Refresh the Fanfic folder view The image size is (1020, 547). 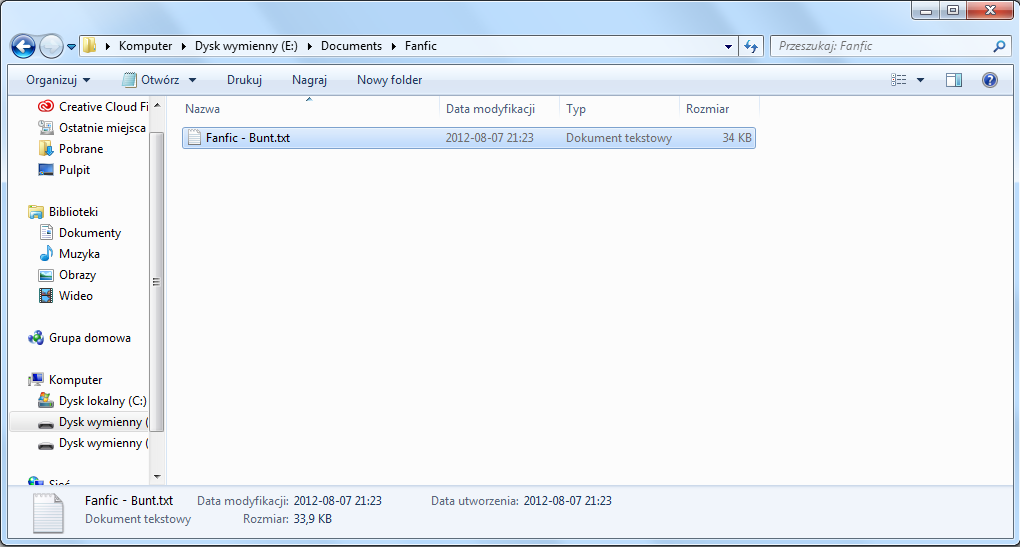tap(751, 46)
